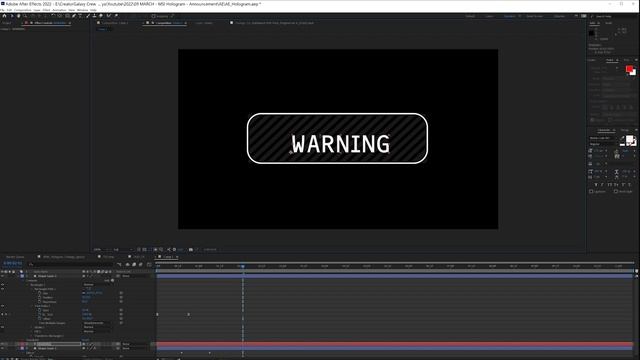Switch to the Standard workspace
The width and height of the screenshot is (640, 360).
tap(509, 16)
